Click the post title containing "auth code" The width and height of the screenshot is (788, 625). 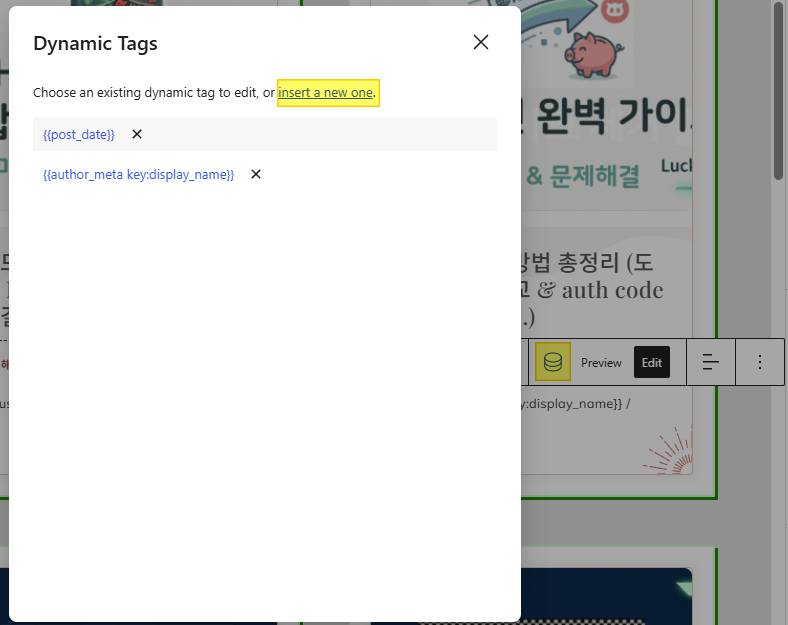point(592,290)
